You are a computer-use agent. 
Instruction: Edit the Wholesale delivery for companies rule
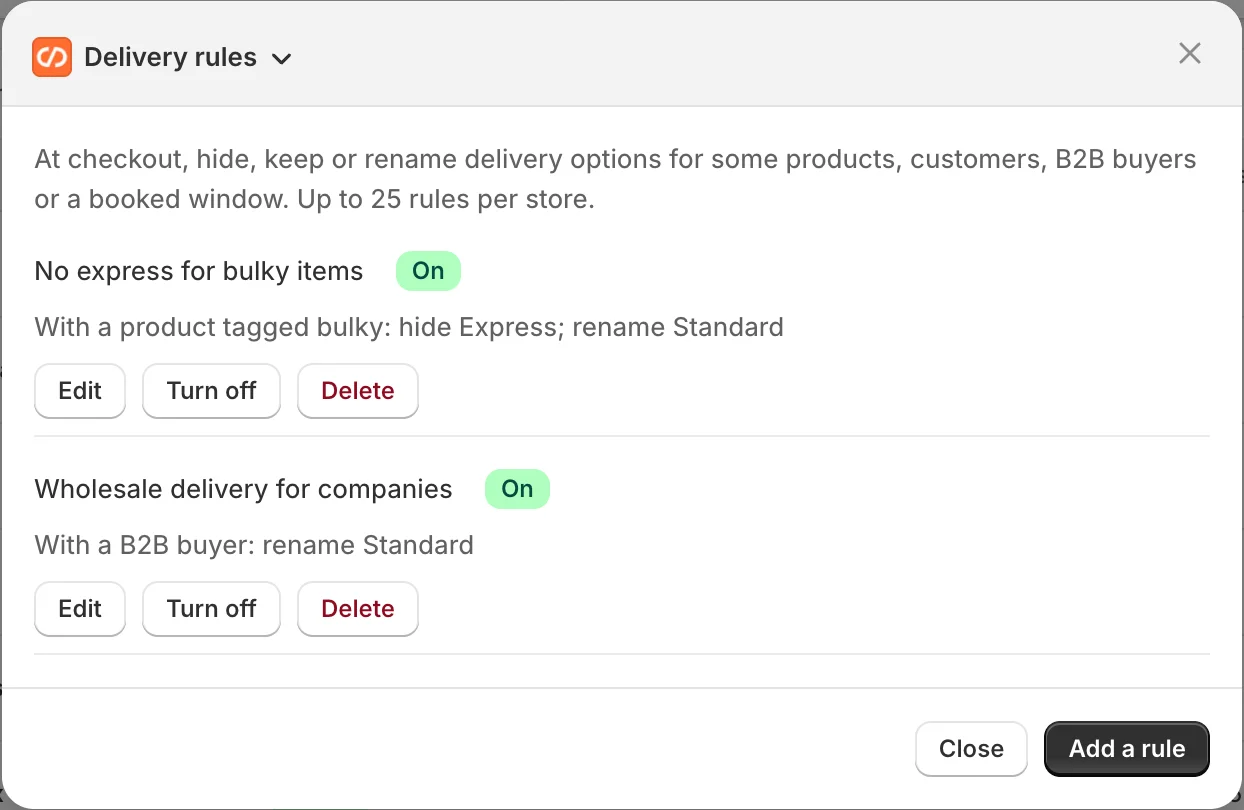pos(80,609)
